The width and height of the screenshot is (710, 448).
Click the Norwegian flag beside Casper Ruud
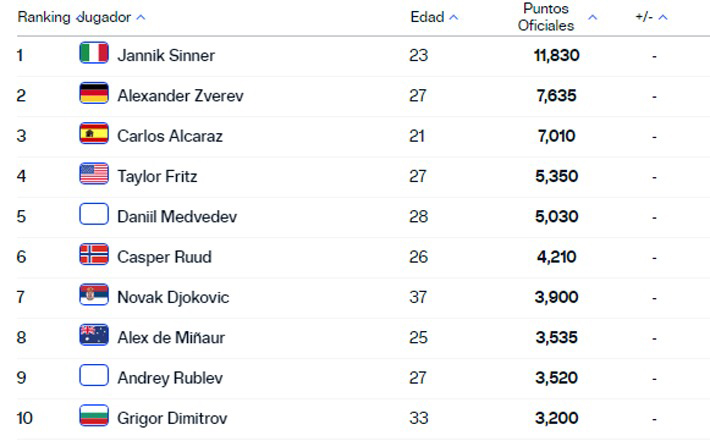pos(94,256)
